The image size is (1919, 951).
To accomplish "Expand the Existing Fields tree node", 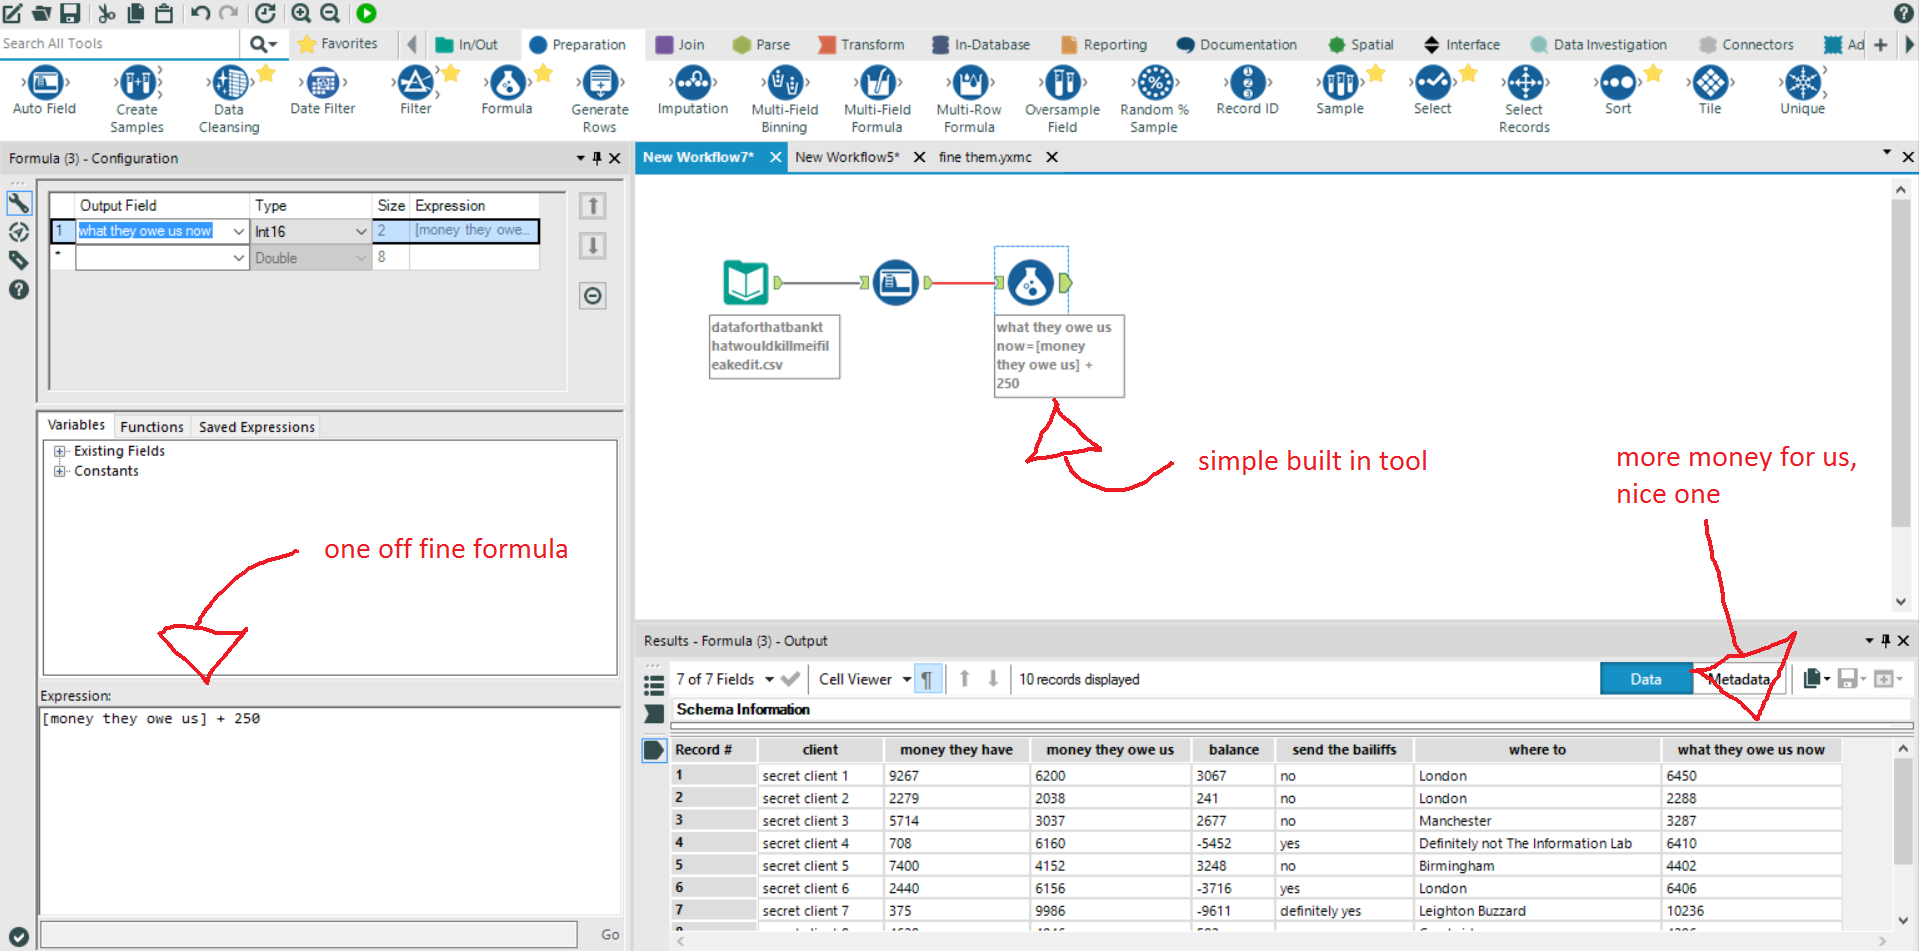I will 60,451.
